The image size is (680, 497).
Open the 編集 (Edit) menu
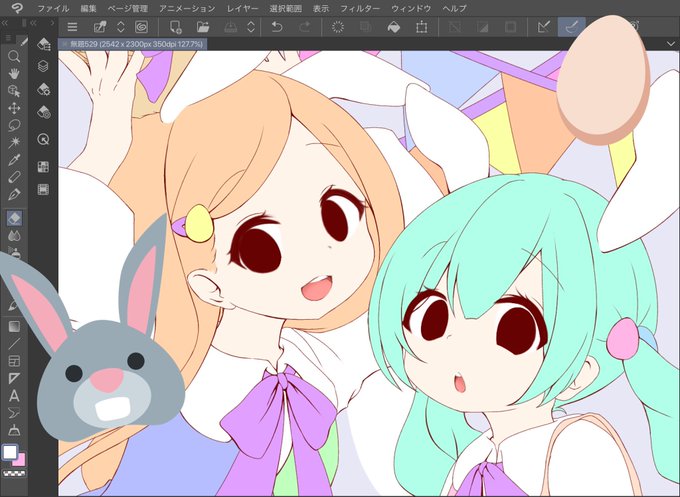88,8
